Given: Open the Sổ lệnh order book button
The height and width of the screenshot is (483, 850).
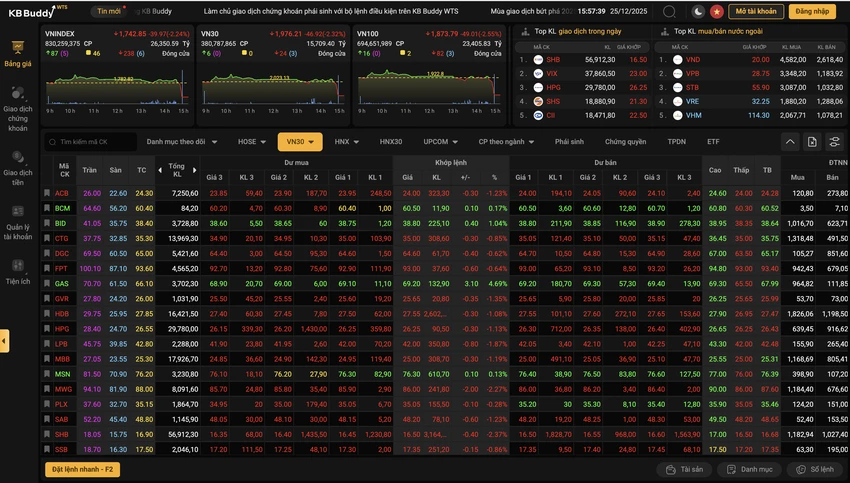Looking at the screenshot, I should 814,469.
